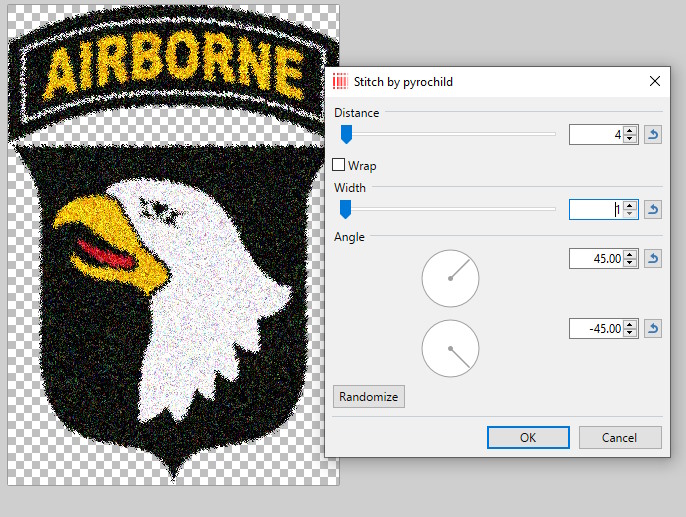Click the Airborne eagle patch image on canvas

pyautogui.click(x=173, y=245)
